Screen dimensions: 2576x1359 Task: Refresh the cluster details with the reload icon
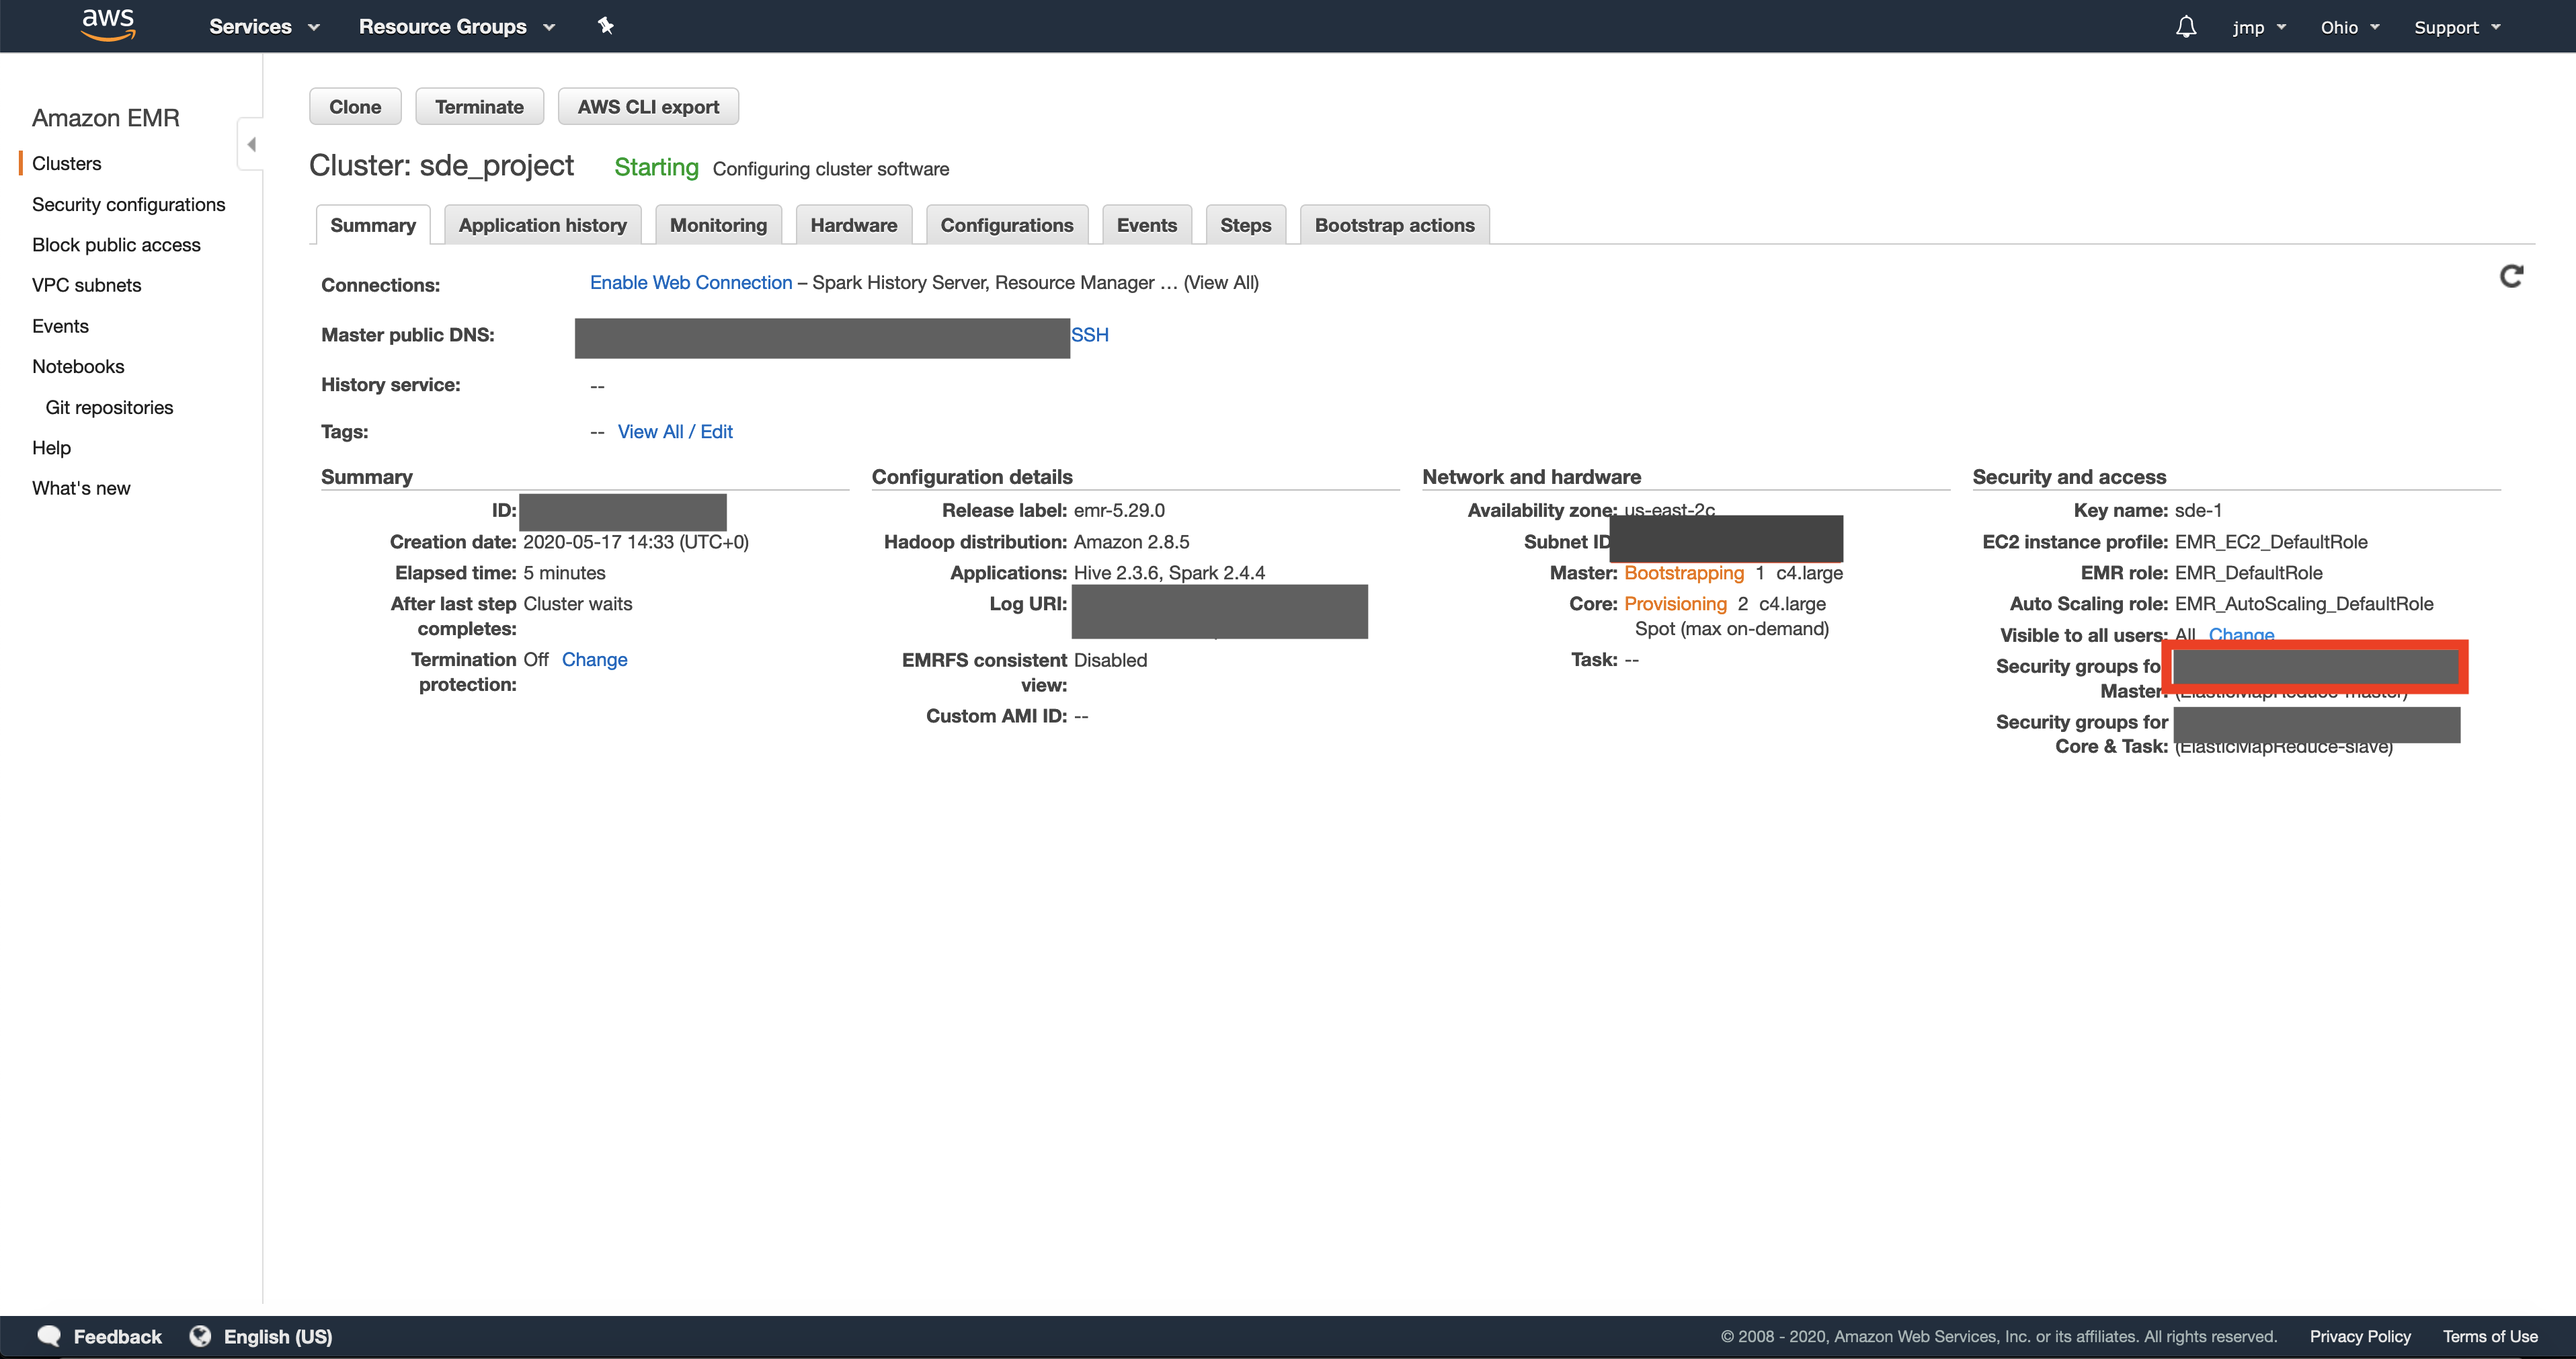click(x=2511, y=276)
